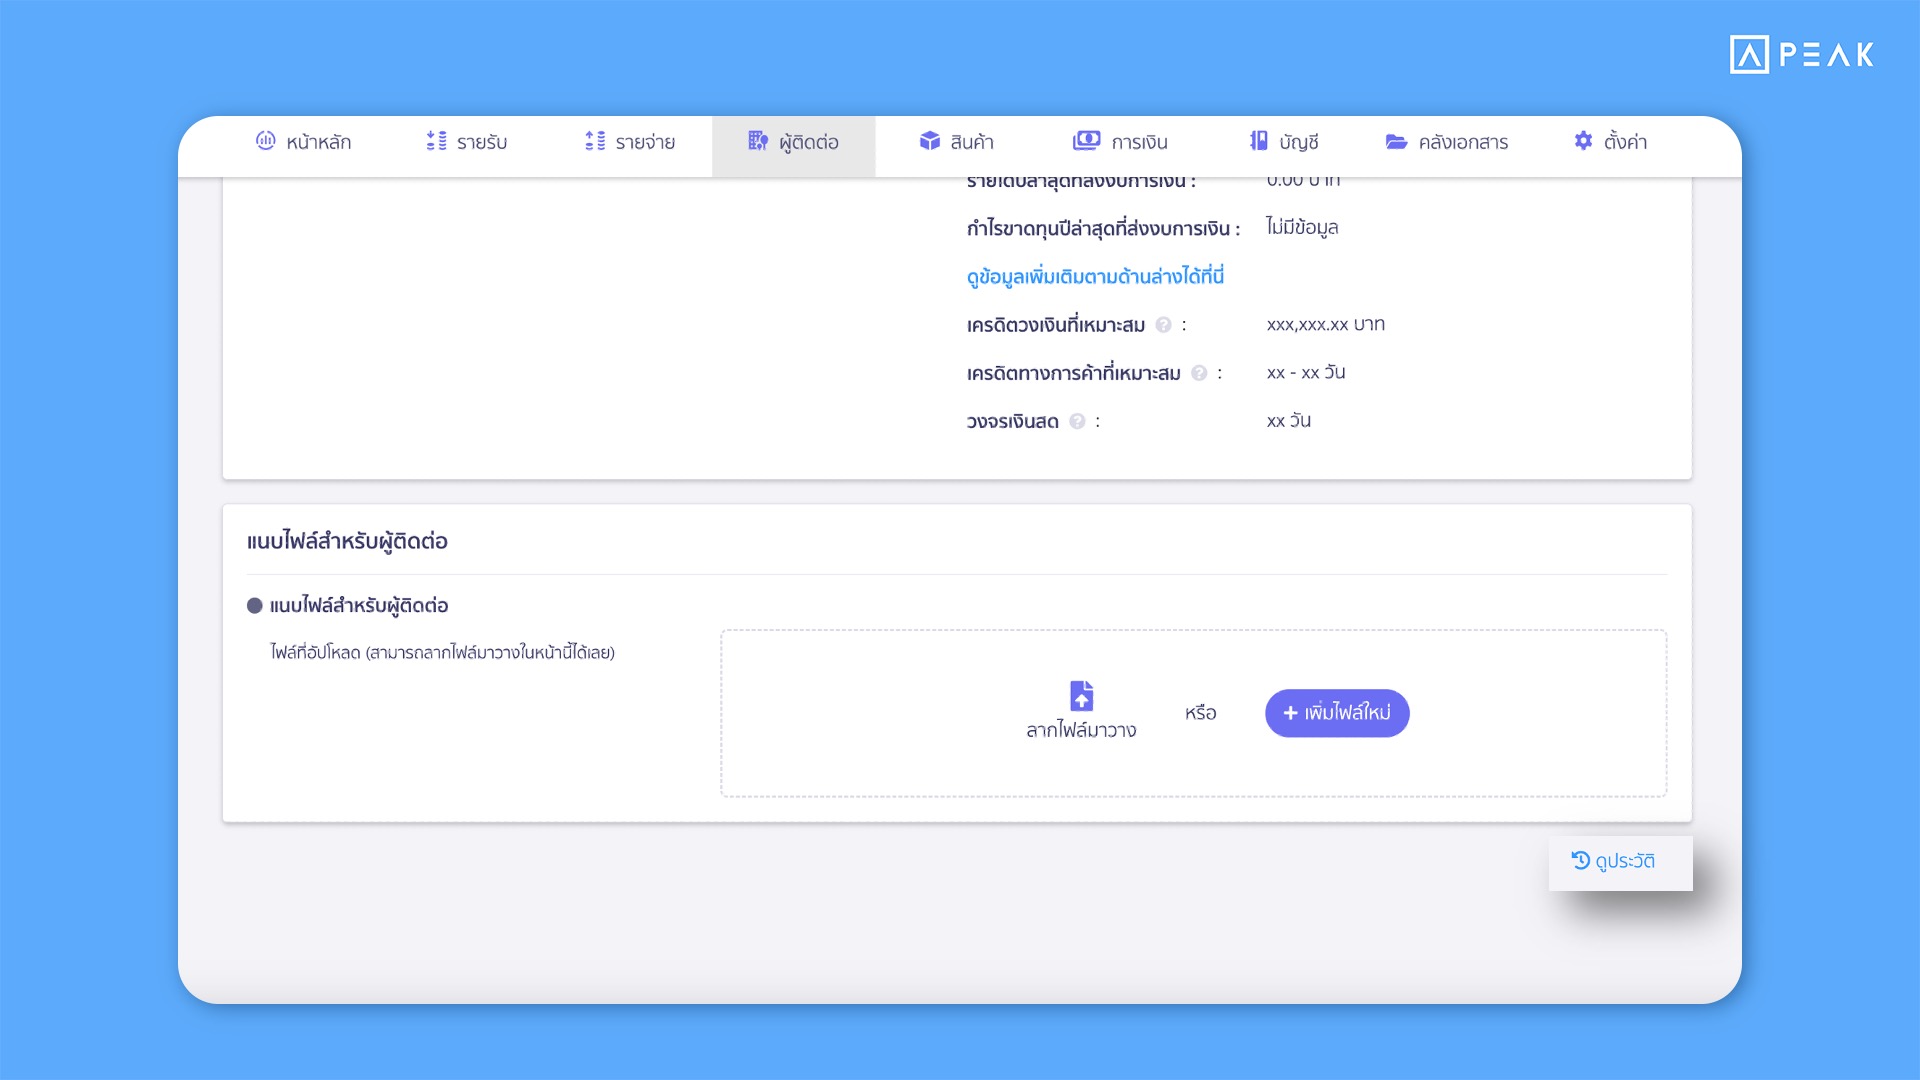Click the ไม่มีข้อมูล value text
Viewport: 1920px width, 1080px height.
(x=1302, y=227)
